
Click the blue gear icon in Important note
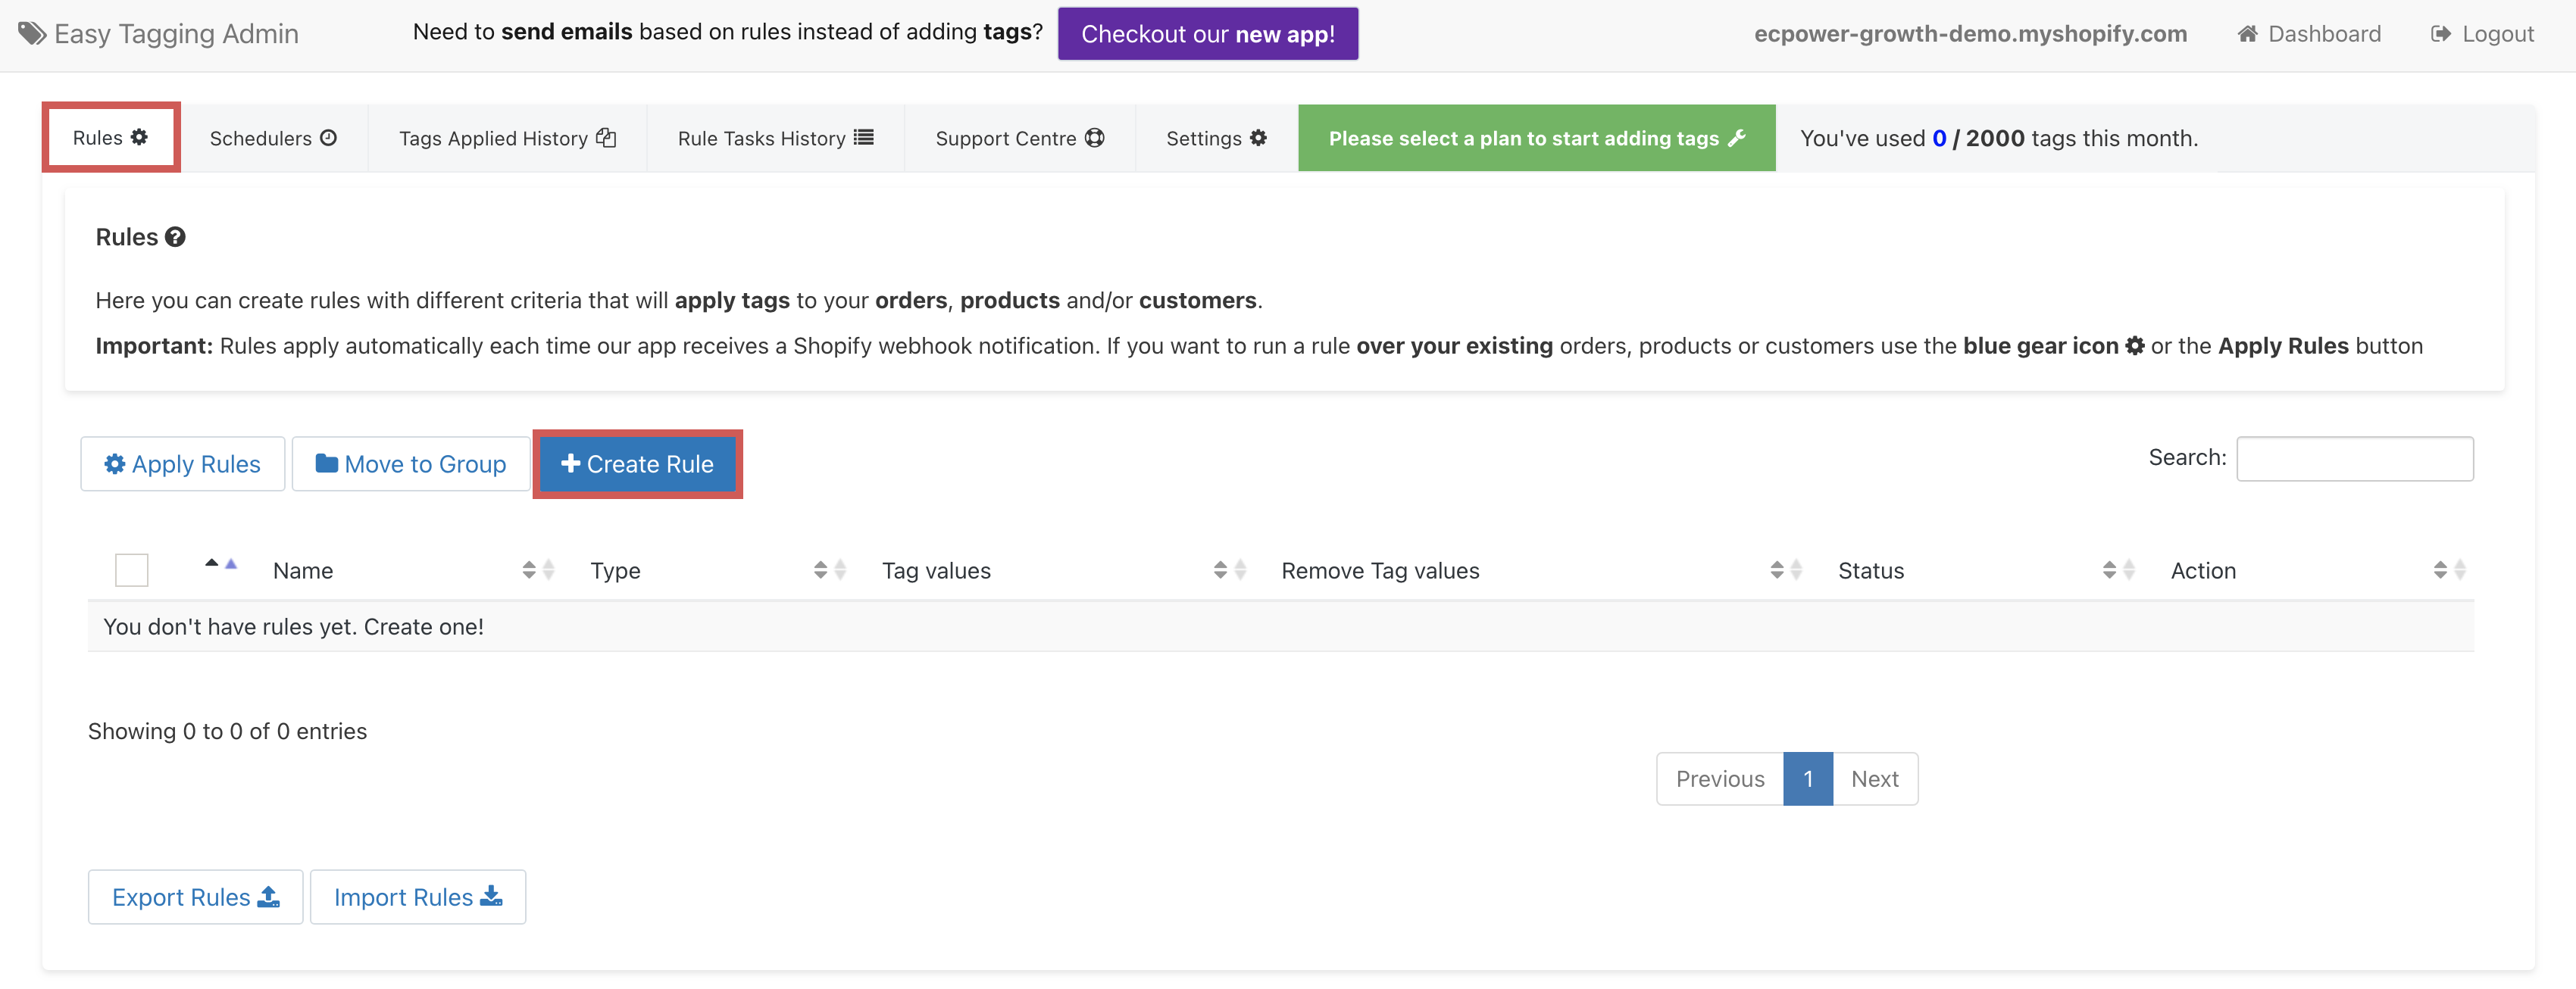click(2134, 346)
